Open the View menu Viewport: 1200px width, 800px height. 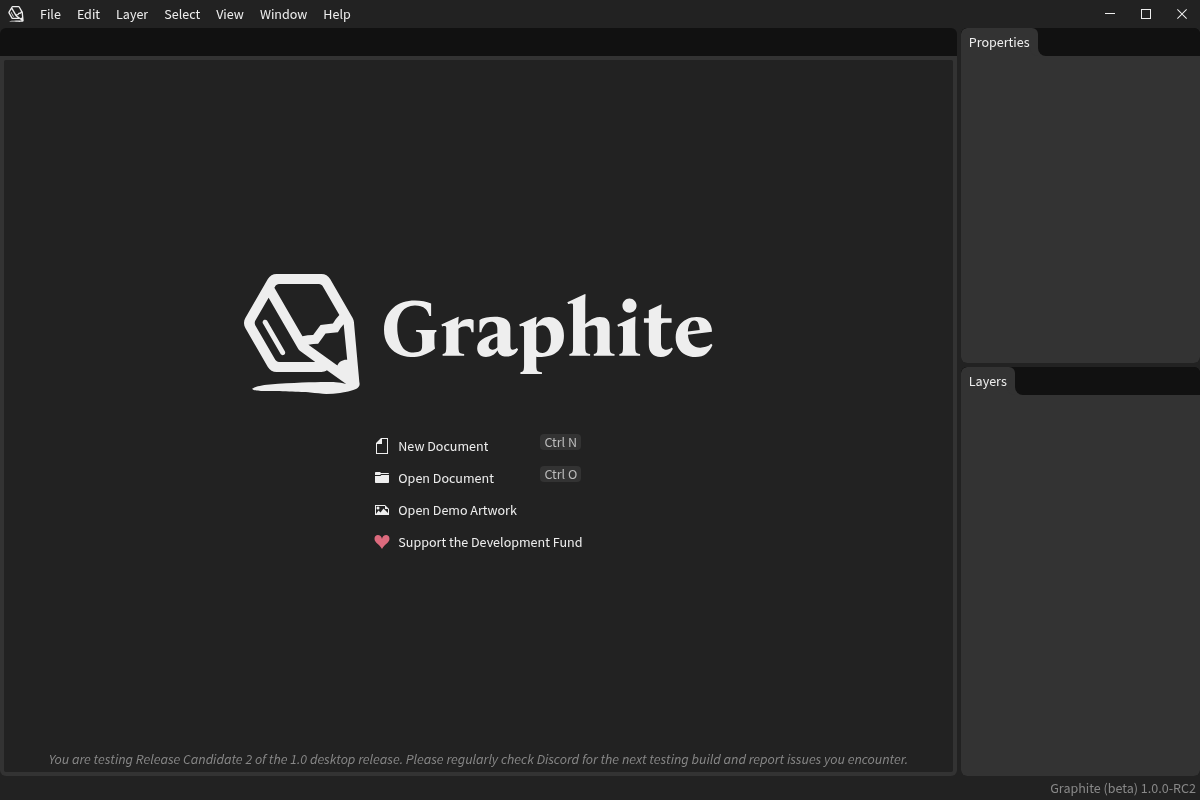click(x=229, y=14)
